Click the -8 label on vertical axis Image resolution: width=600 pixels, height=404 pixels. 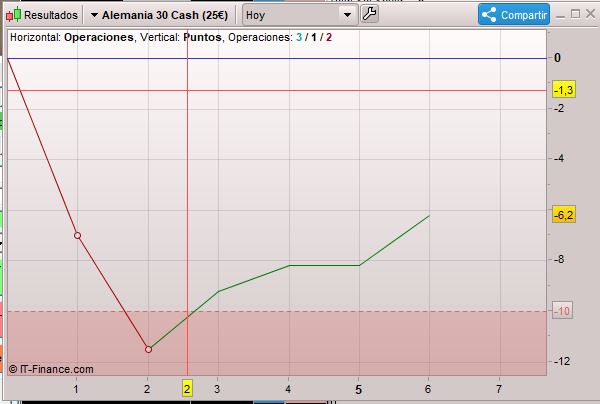tap(559, 259)
